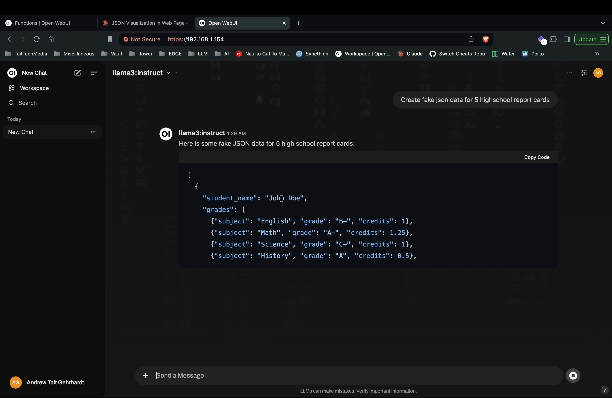The image size is (612, 398).
Task: Click the orange user avatar at top right
Action: pyautogui.click(x=598, y=73)
